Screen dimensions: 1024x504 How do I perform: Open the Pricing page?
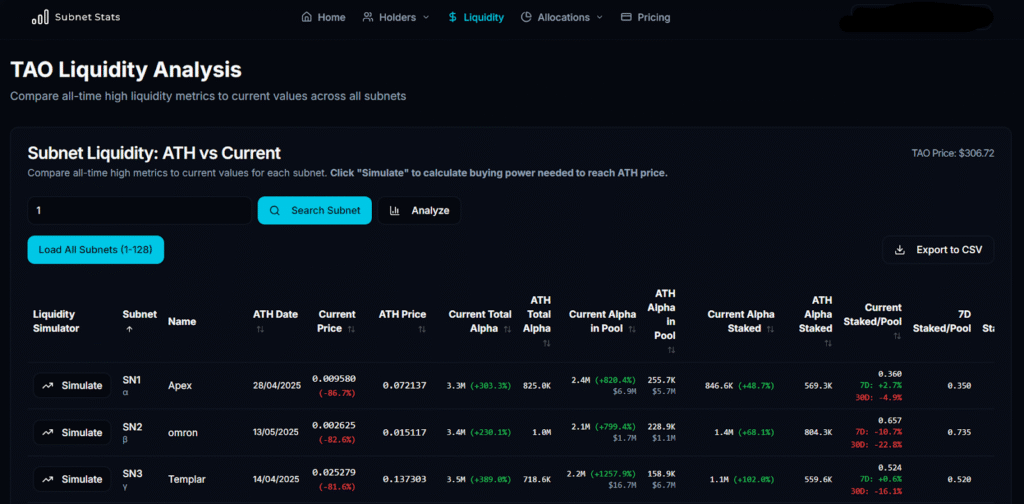click(x=645, y=17)
